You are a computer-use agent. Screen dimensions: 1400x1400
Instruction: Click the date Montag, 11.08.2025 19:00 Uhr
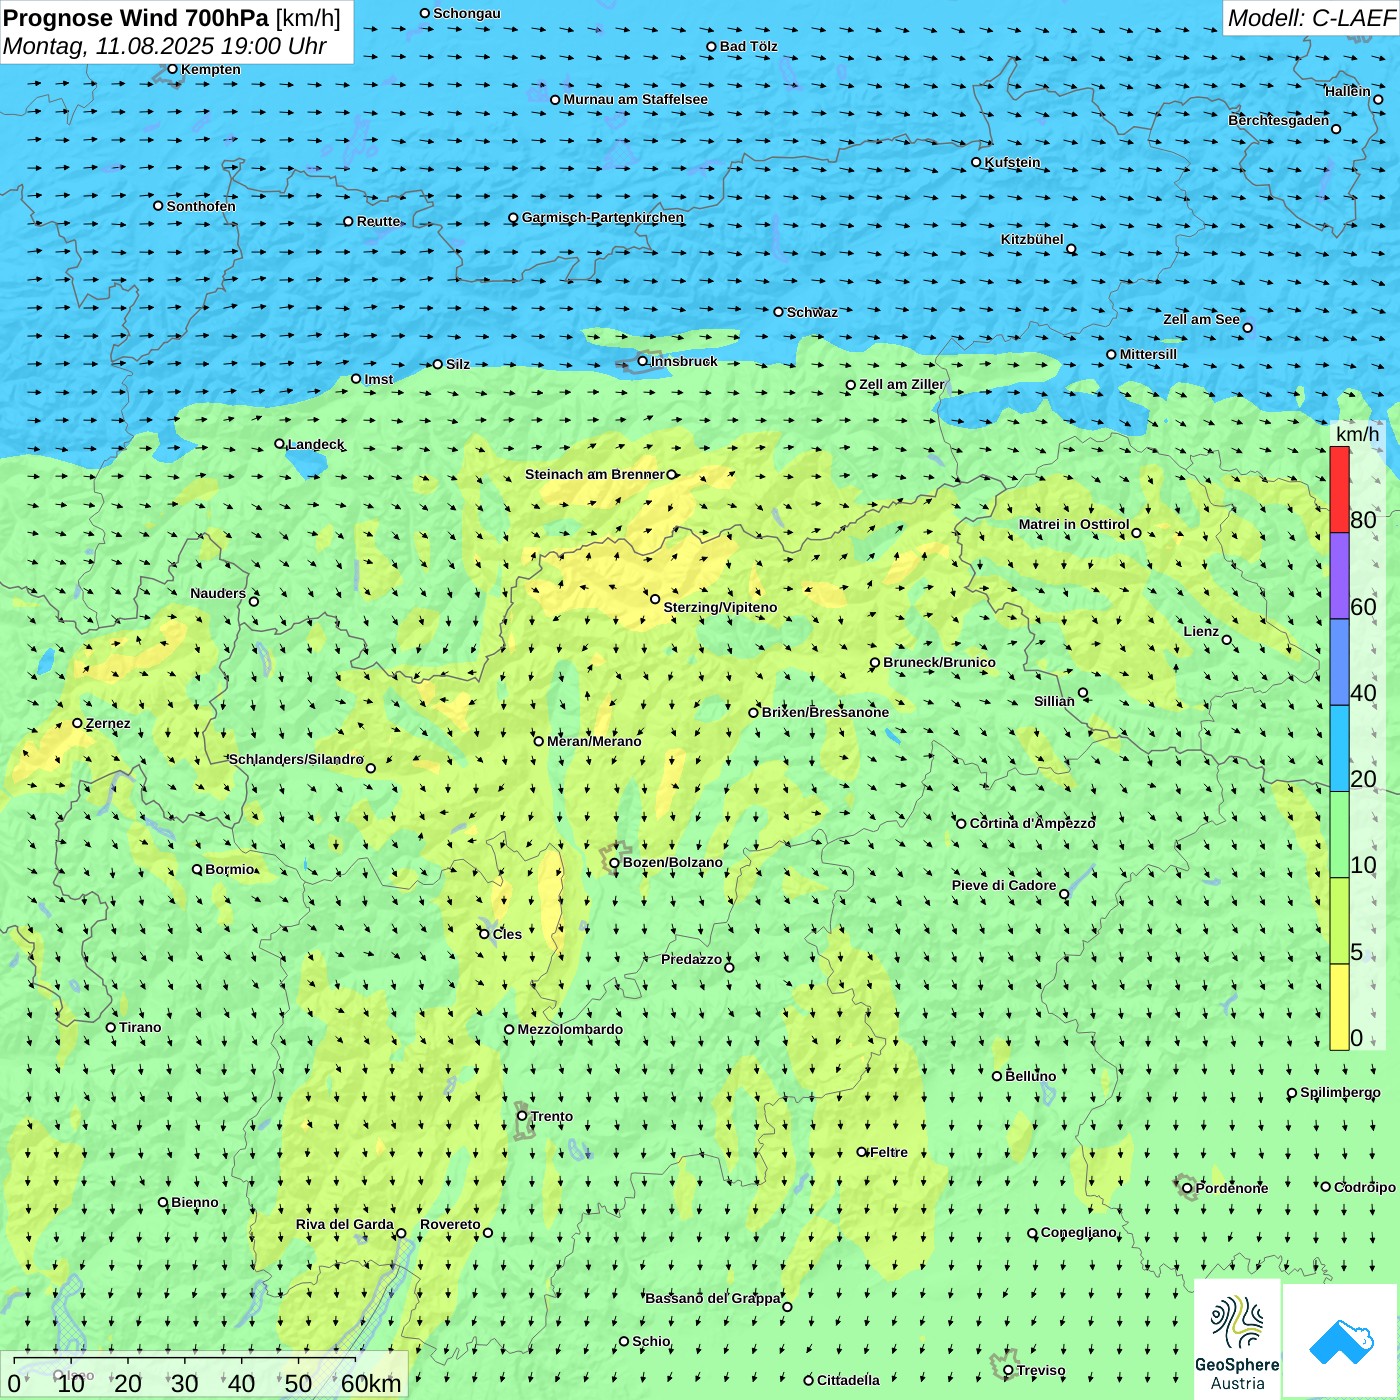pyautogui.click(x=165, y=46)
